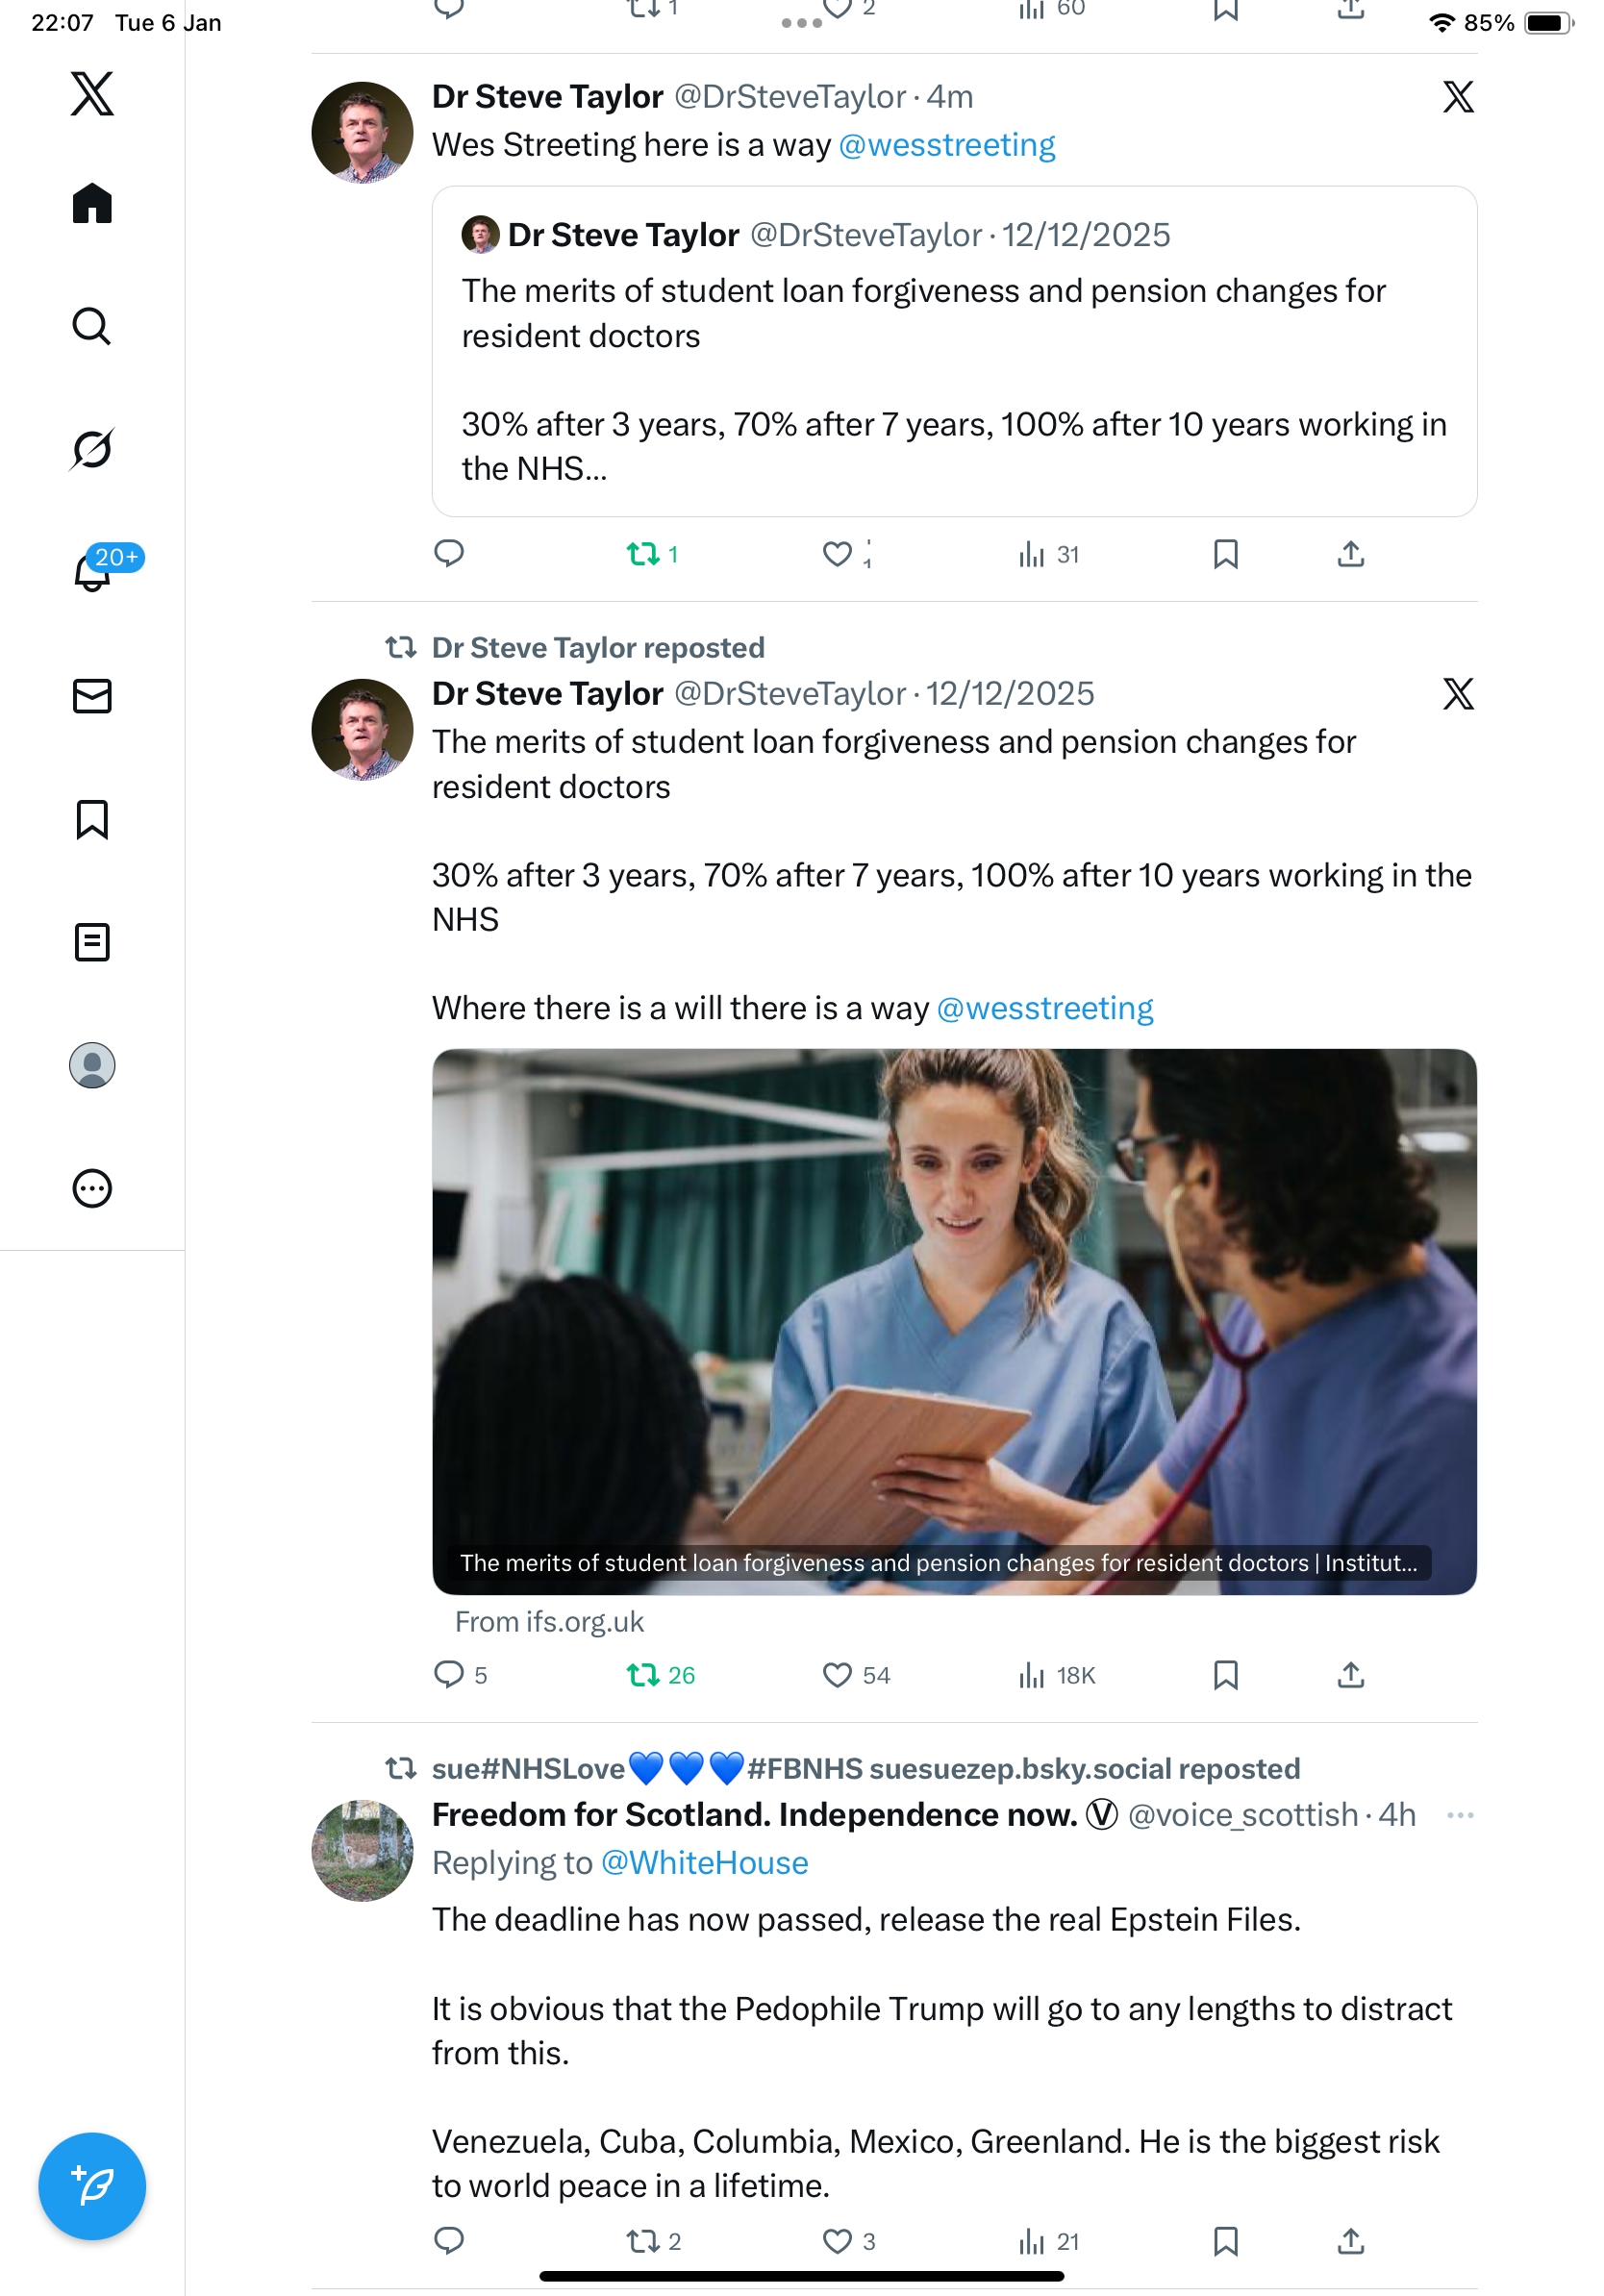Image resolution: width=1604 pixels, height=2296 pixels.
Task: Toggle like on the 54-likes post
Action: pyautogui.click(x=837, y=1675)
